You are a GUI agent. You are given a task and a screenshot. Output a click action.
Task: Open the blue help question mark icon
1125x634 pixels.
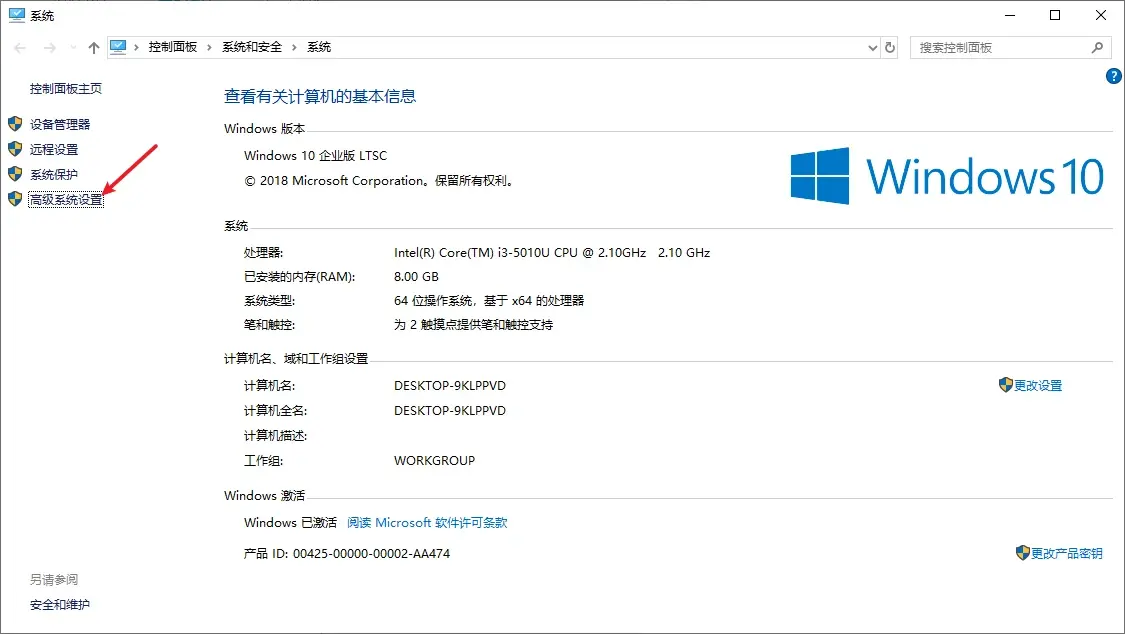1114,76
